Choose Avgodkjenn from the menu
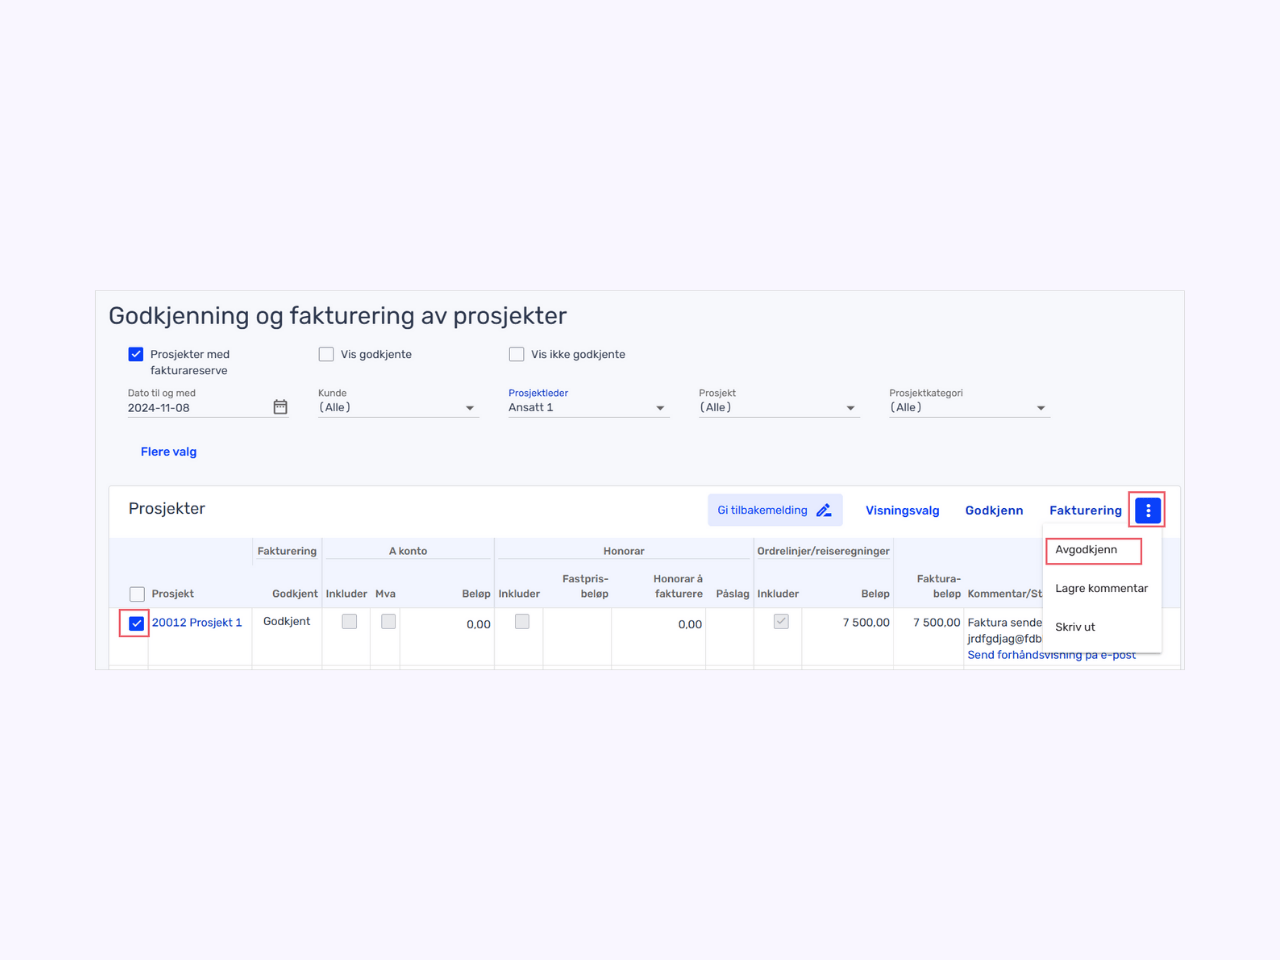 [1087, 550]
